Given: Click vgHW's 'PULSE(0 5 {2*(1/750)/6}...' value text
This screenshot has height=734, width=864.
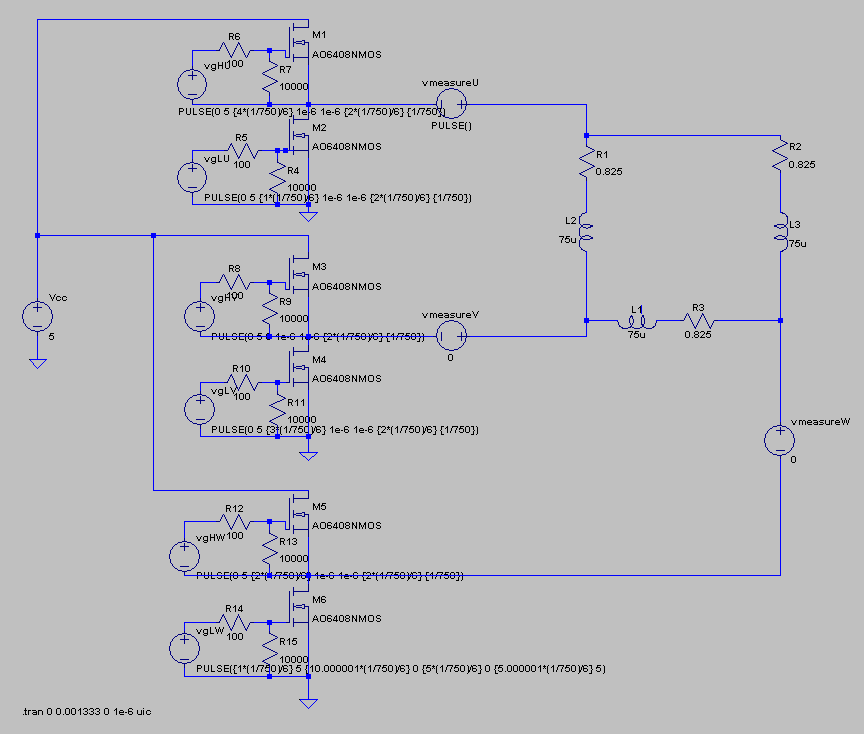Looking at the screenshot, I should [330, 576].
